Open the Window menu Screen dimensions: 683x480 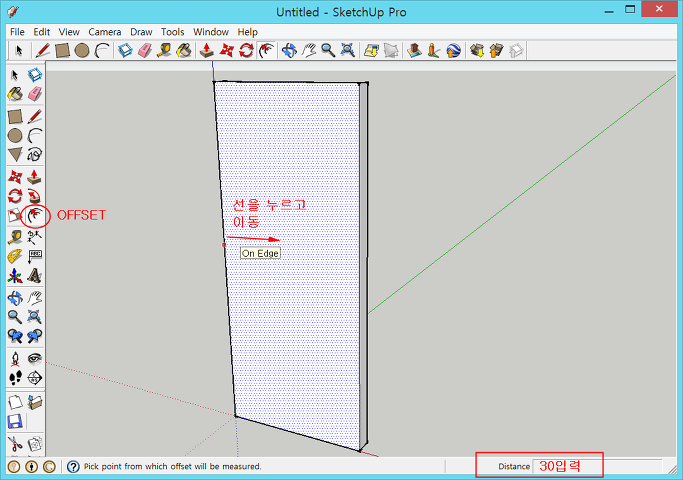[211, 32]
